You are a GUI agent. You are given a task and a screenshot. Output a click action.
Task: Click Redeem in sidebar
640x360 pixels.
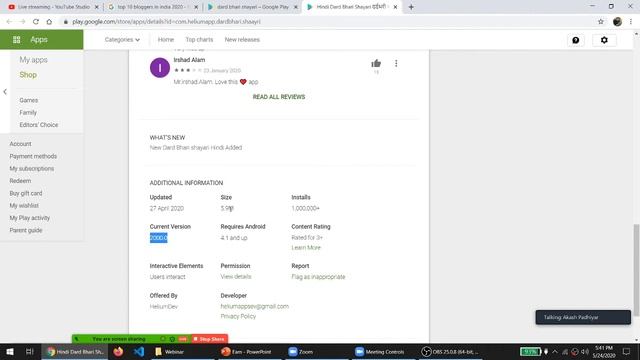(20, 181)
